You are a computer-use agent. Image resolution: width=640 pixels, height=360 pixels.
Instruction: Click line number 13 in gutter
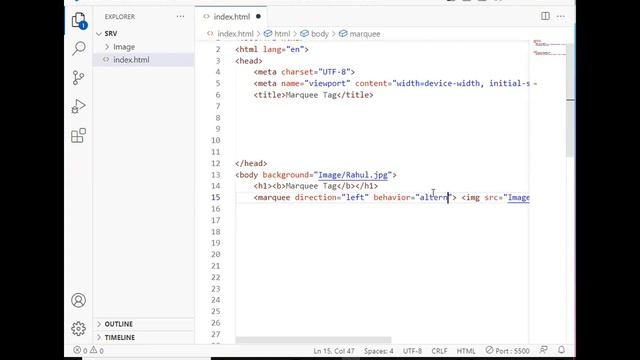[x=216, y=175]
